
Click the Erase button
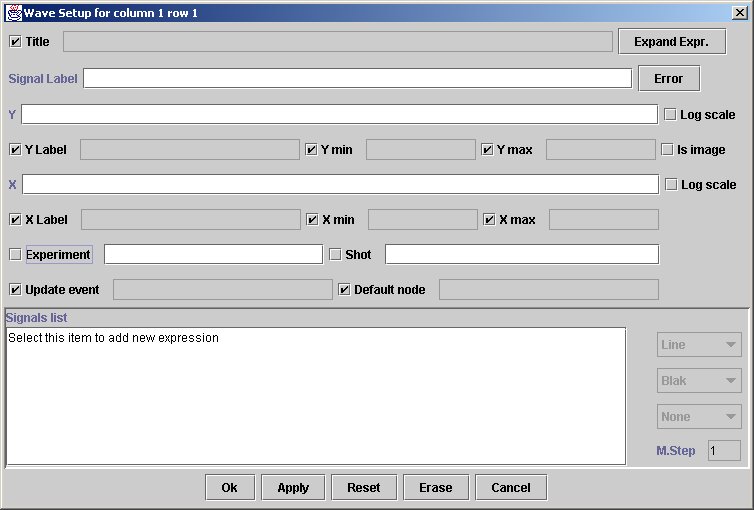coord(436,487)
